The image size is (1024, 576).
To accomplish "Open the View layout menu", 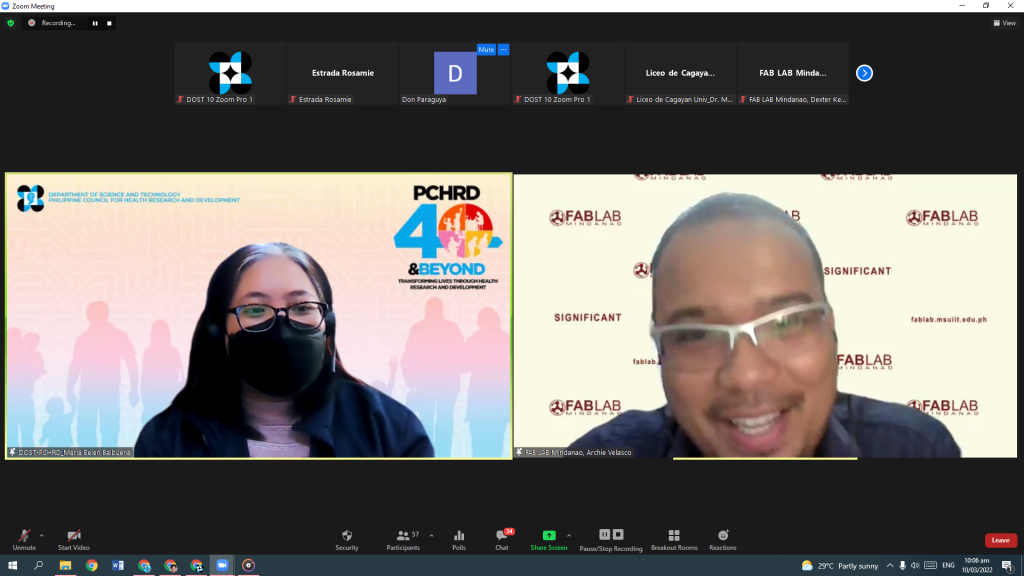I will pyautogui.click(x=1004, y=23).
